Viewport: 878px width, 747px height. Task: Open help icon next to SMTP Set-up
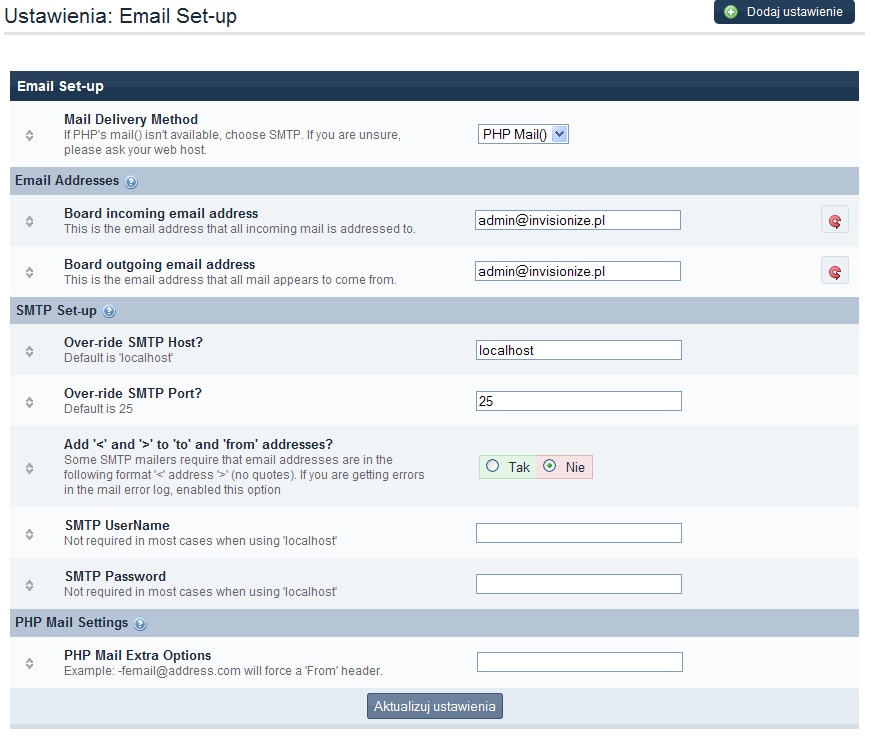coord(110,311)
